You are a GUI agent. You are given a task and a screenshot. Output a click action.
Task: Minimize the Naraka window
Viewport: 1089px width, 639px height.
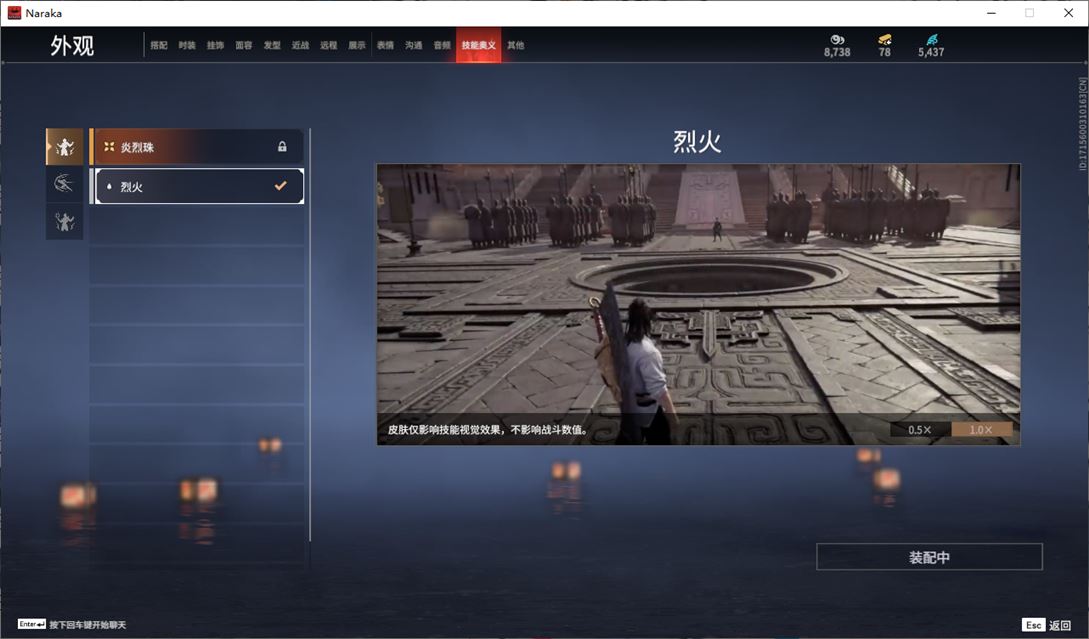(991, 13)
